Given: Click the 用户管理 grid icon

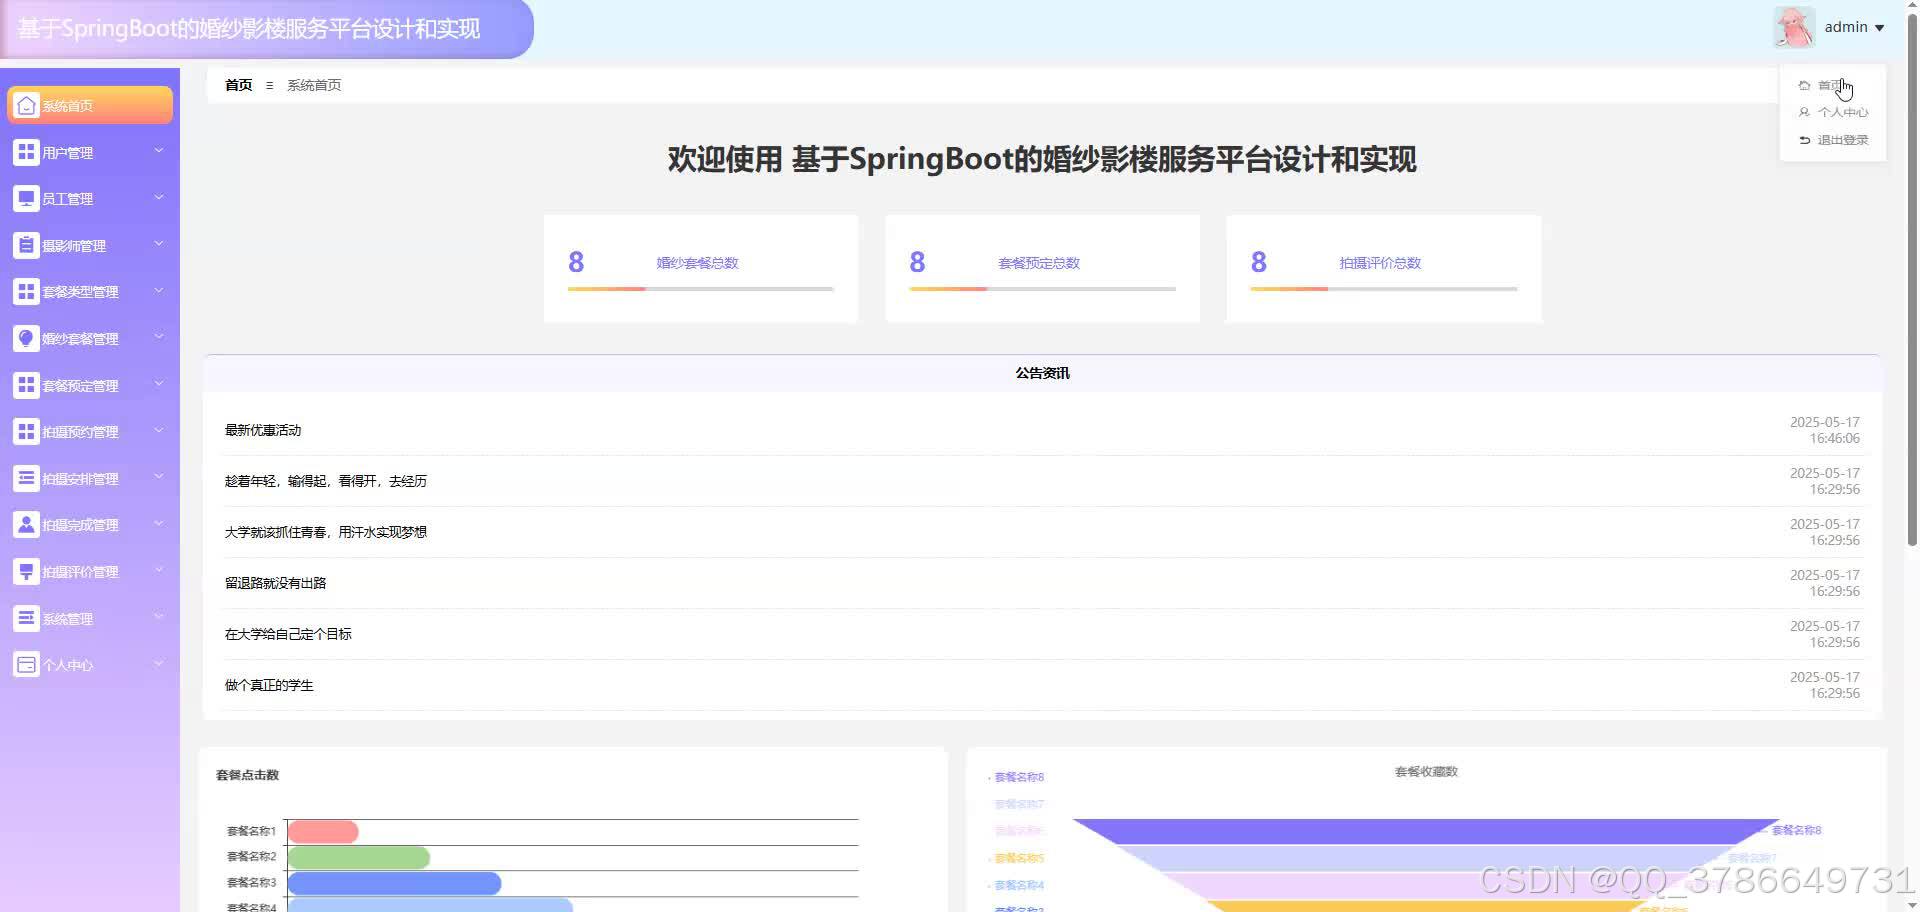Looking at the screenshot, I should pos(26,152).
